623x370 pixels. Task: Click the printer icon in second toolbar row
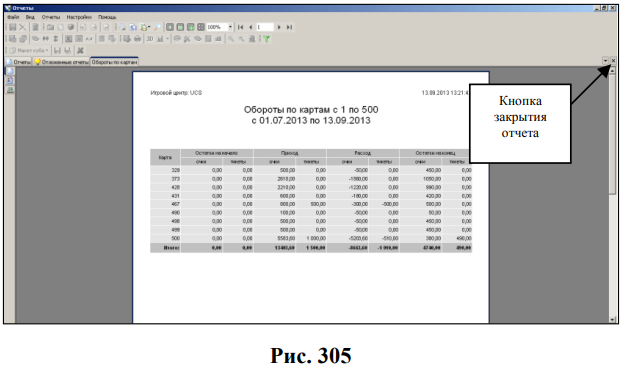(137, 39)
